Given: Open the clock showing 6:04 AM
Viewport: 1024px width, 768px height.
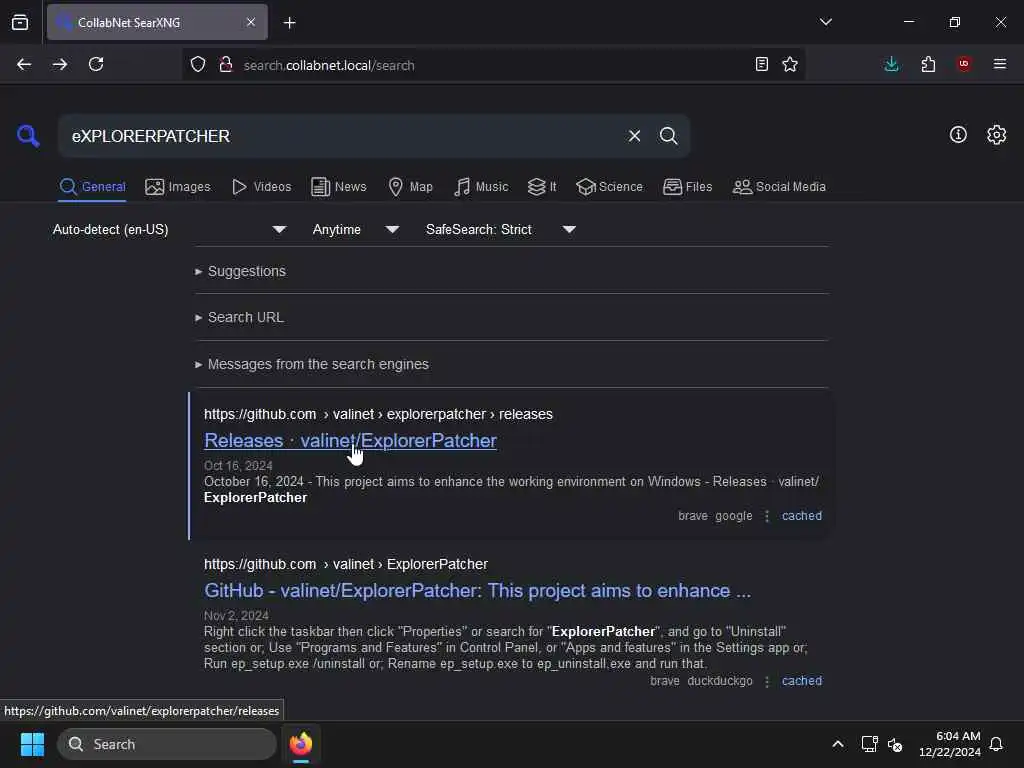Looking at the screenshot, I should click(x=950, y=744).
